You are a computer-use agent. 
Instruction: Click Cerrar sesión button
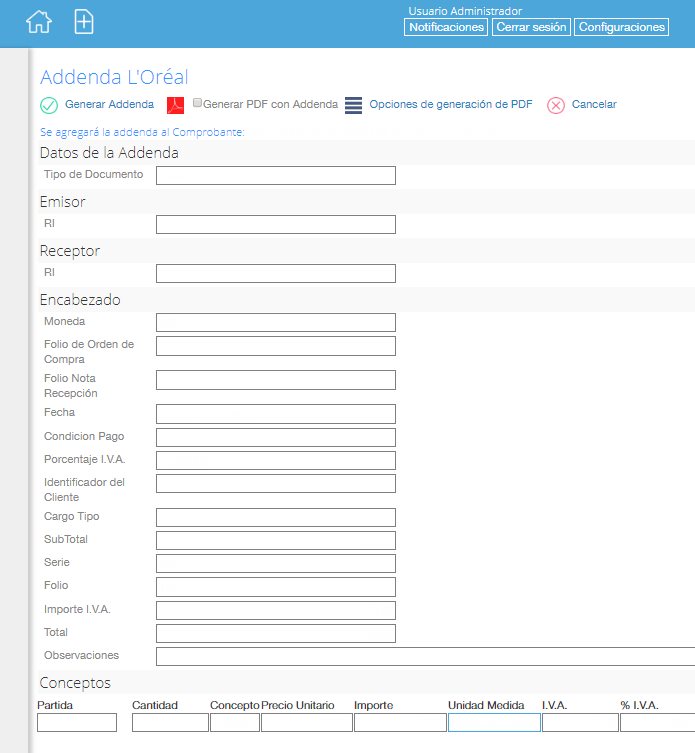coord(531,27)
